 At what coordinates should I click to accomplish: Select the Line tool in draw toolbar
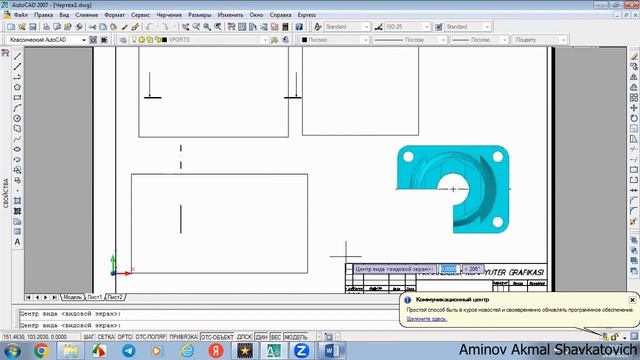pos(17,56)
